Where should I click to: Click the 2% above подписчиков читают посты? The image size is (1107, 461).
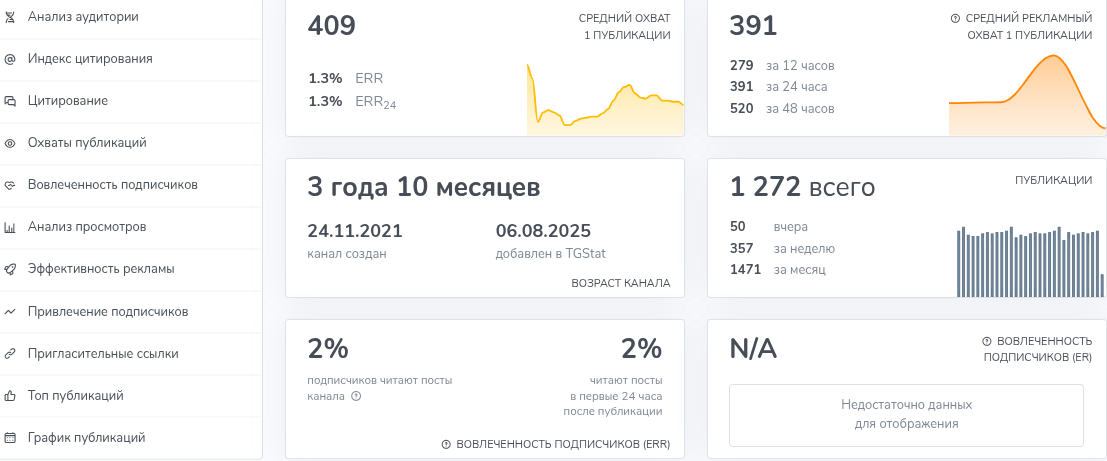point(328,349)
